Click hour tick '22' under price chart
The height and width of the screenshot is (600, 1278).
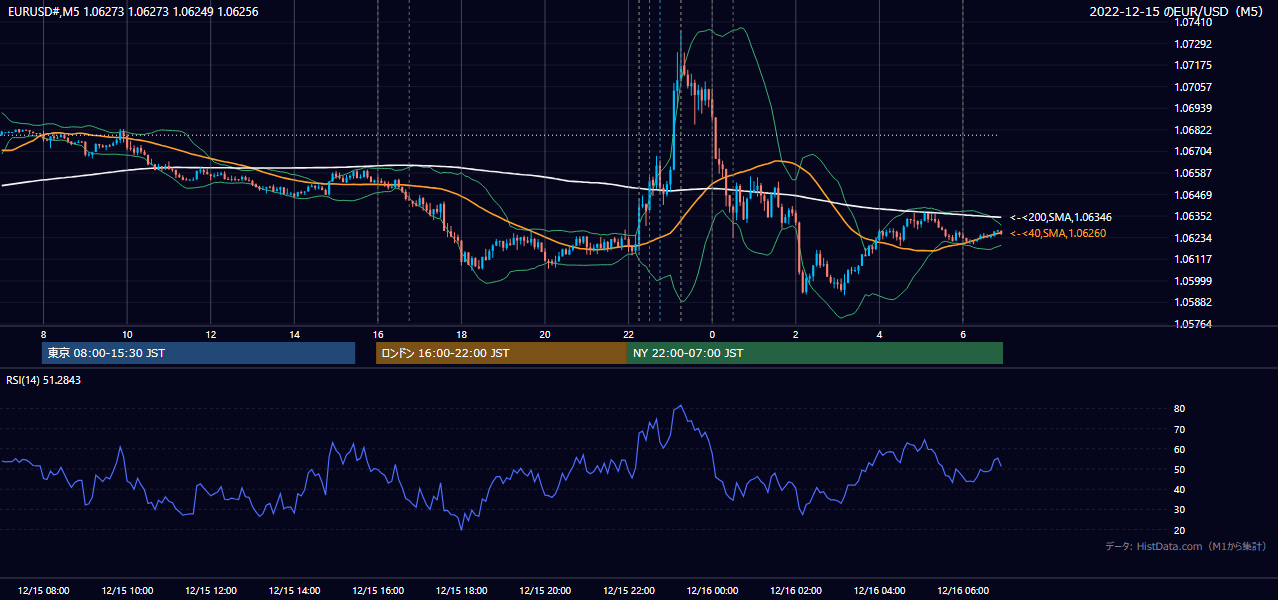(629, 334)
